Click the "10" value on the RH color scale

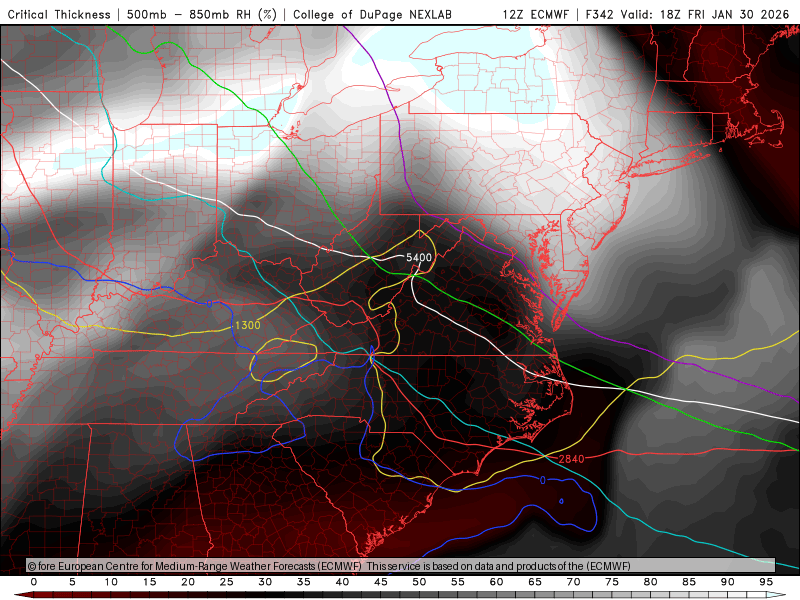(x=111, y=582)
